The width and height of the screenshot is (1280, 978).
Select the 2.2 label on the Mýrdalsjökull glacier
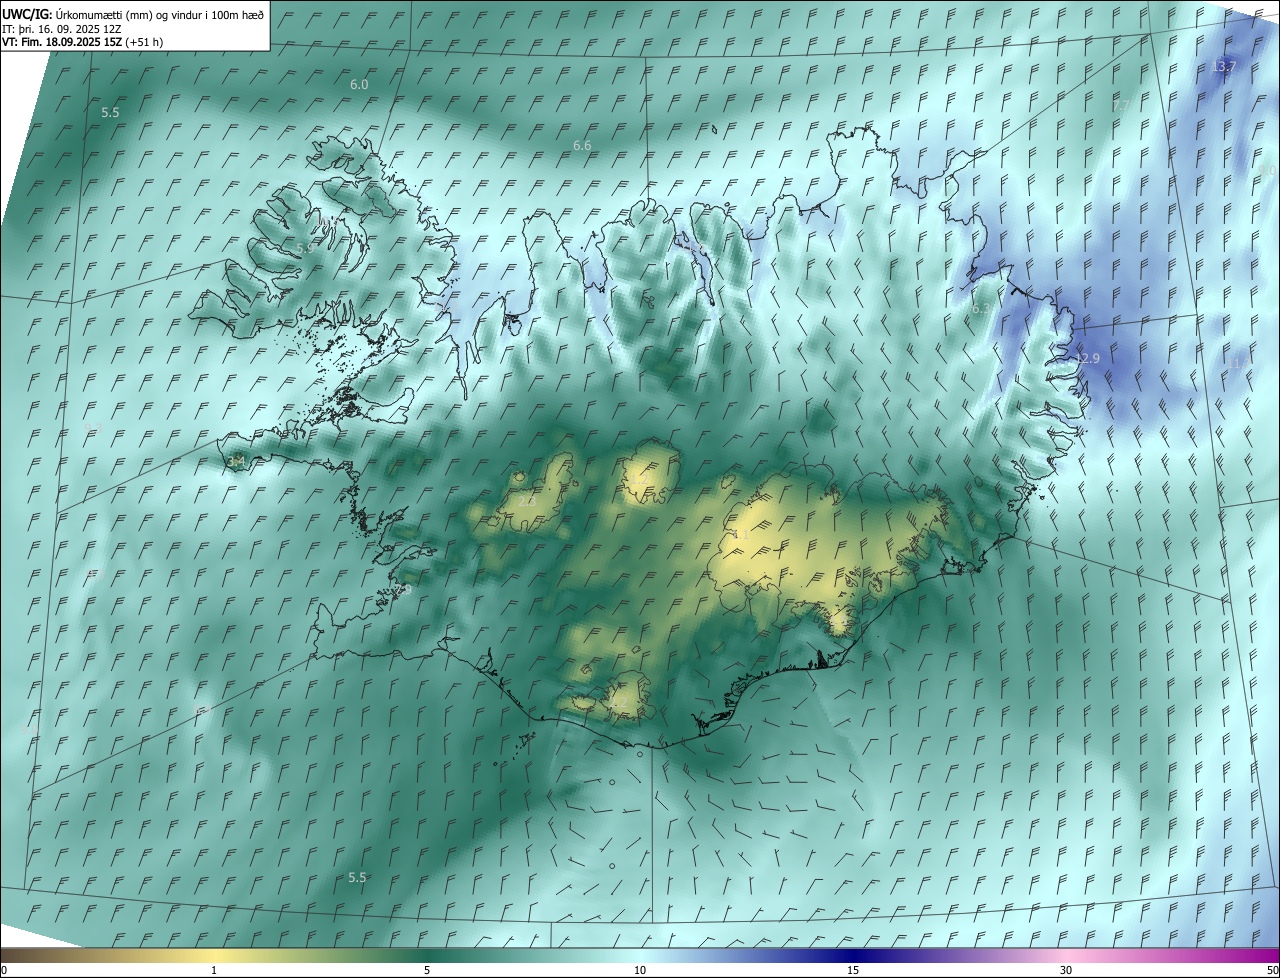620,703
